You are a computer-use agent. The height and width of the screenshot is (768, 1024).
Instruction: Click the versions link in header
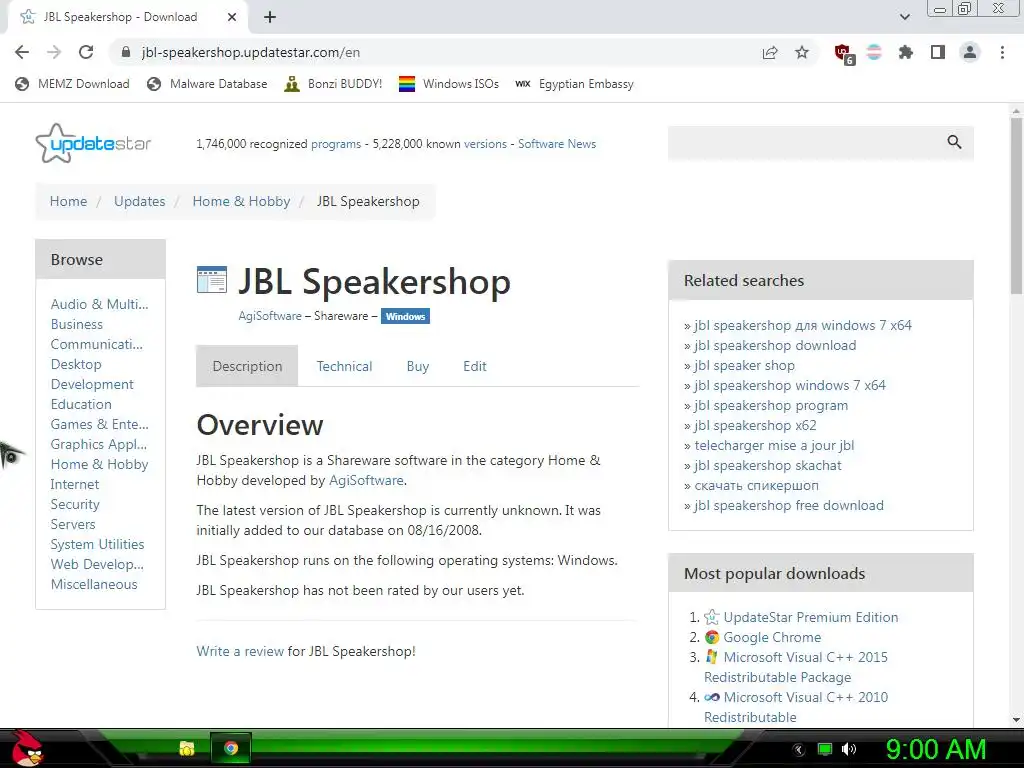click(485, 144)
